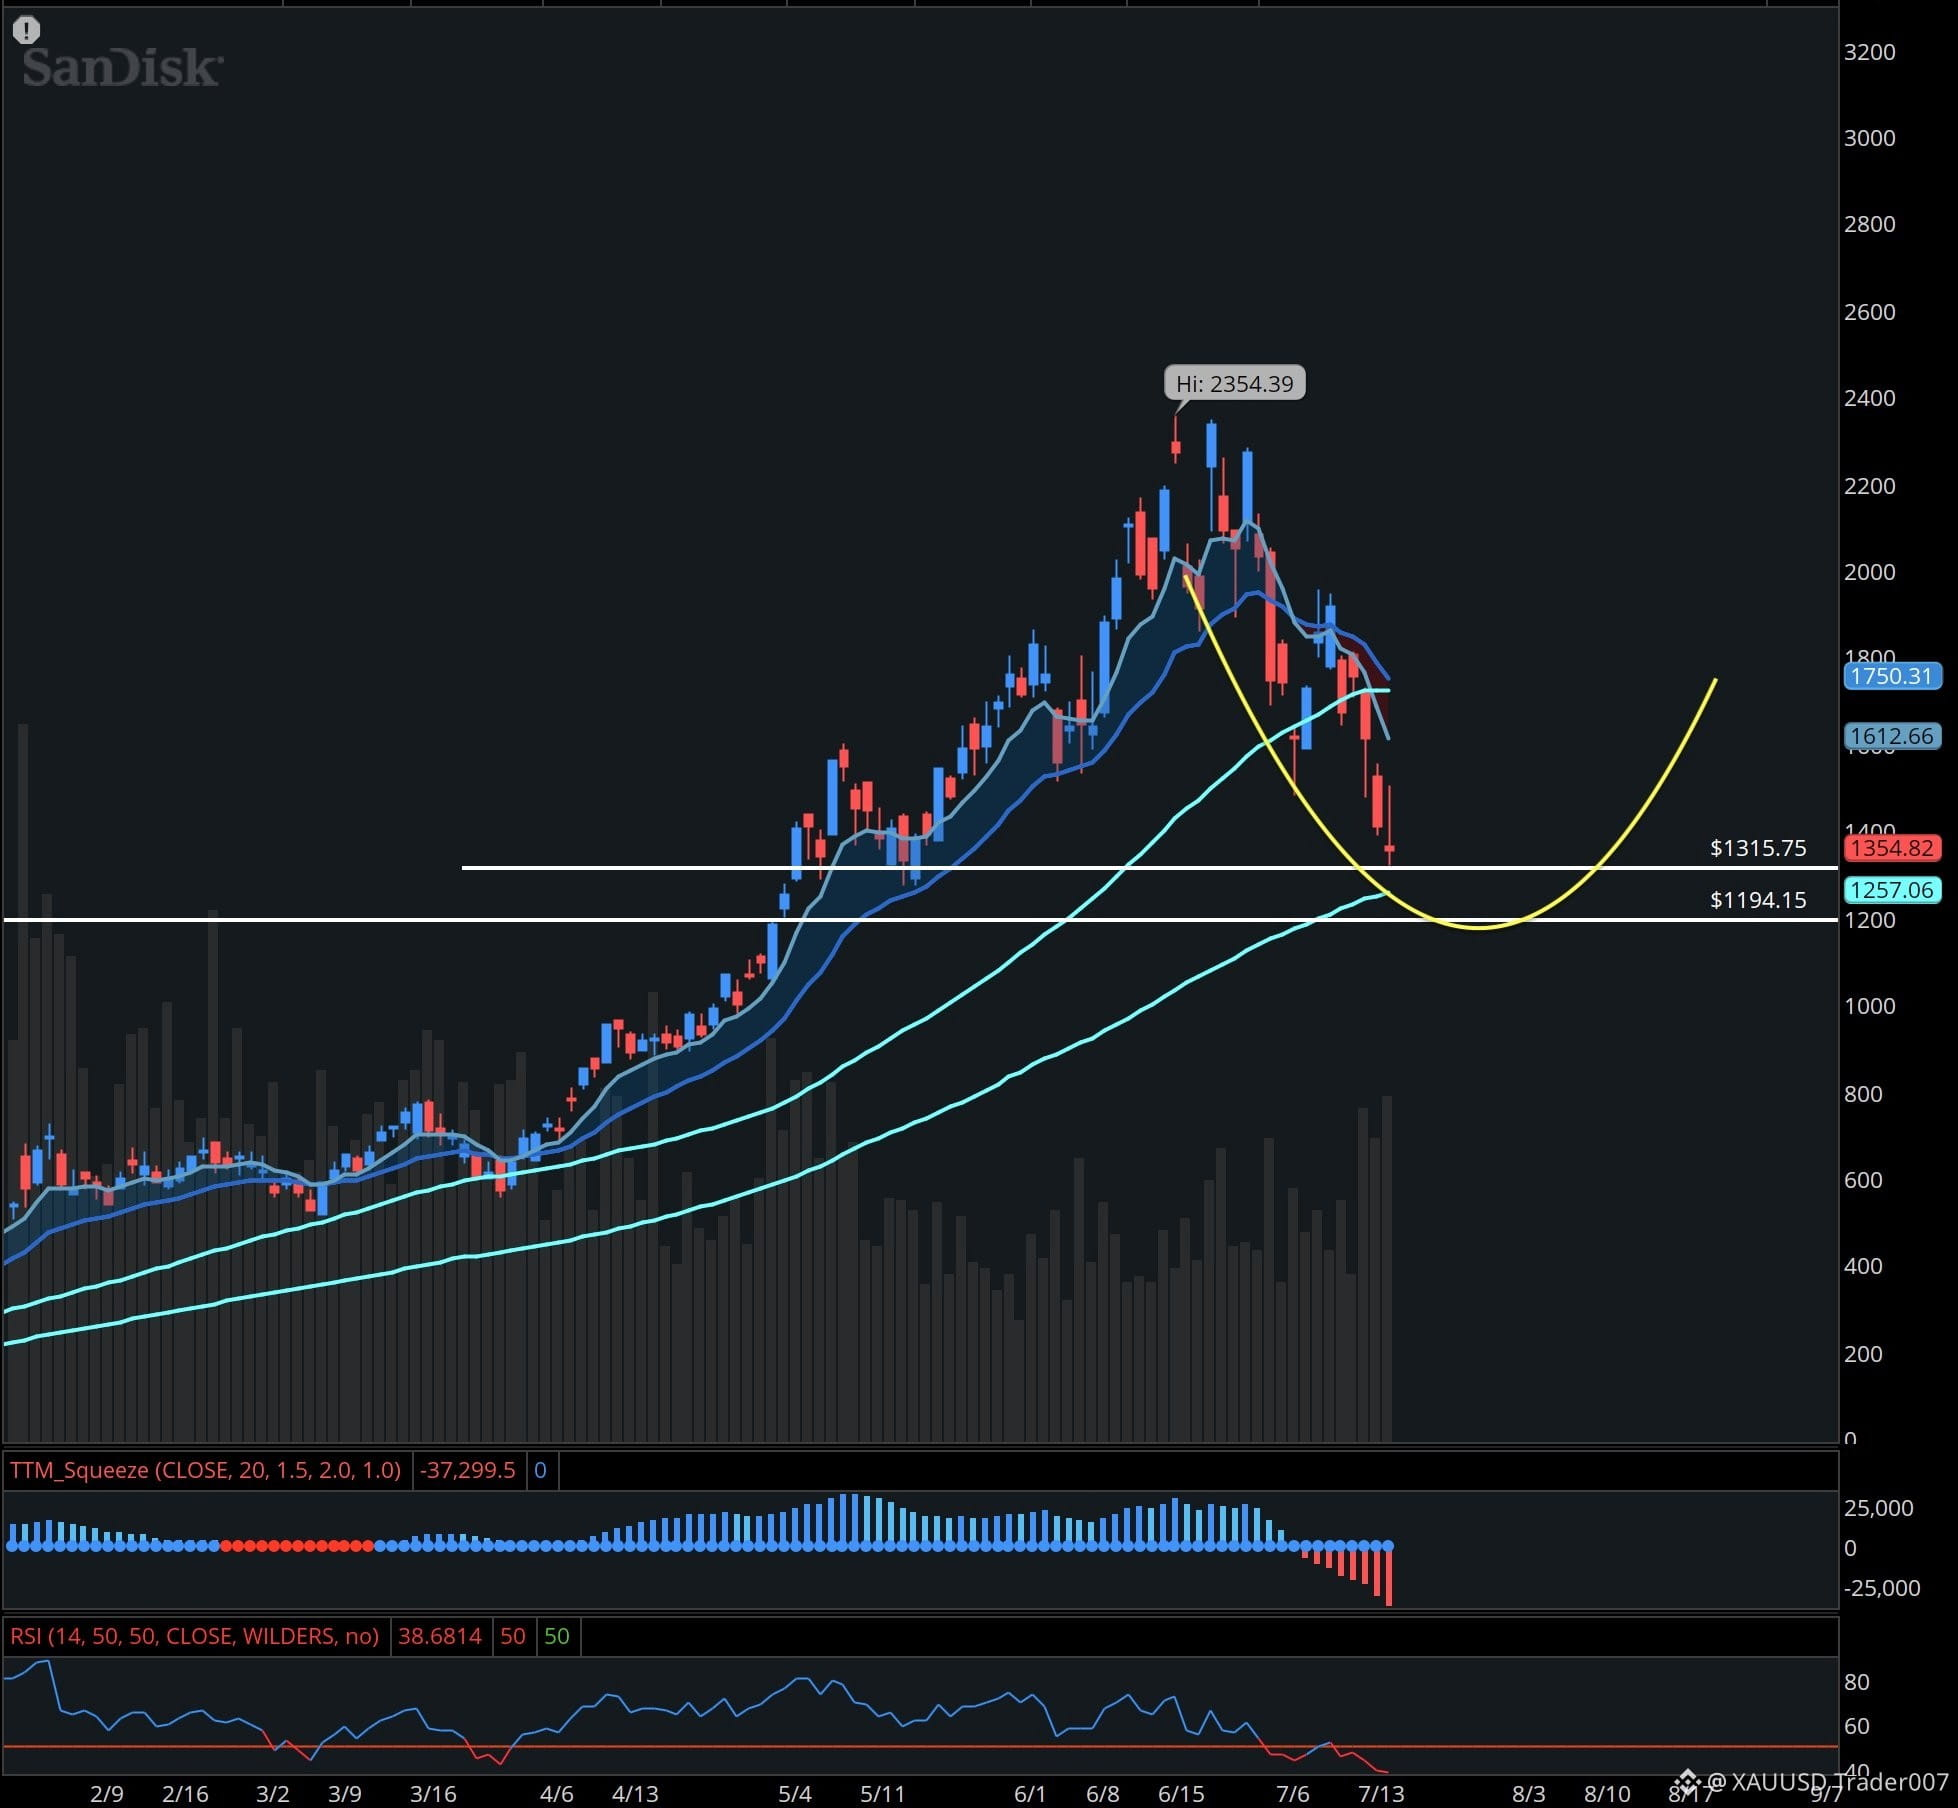This screenshot has height=1808, width=1958.
Task: Click the "2200" price axis label
Action: click(x=1869, y=486)
